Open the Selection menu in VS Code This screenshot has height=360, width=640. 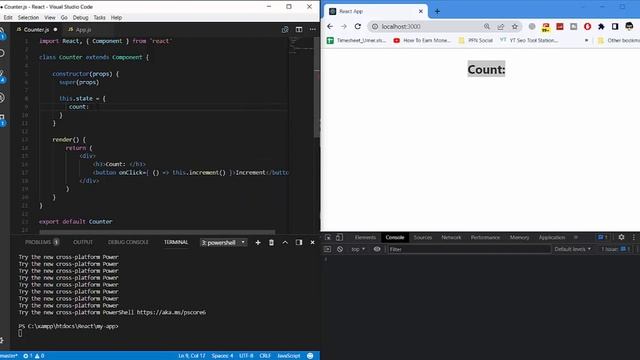(x=28, y=18)
